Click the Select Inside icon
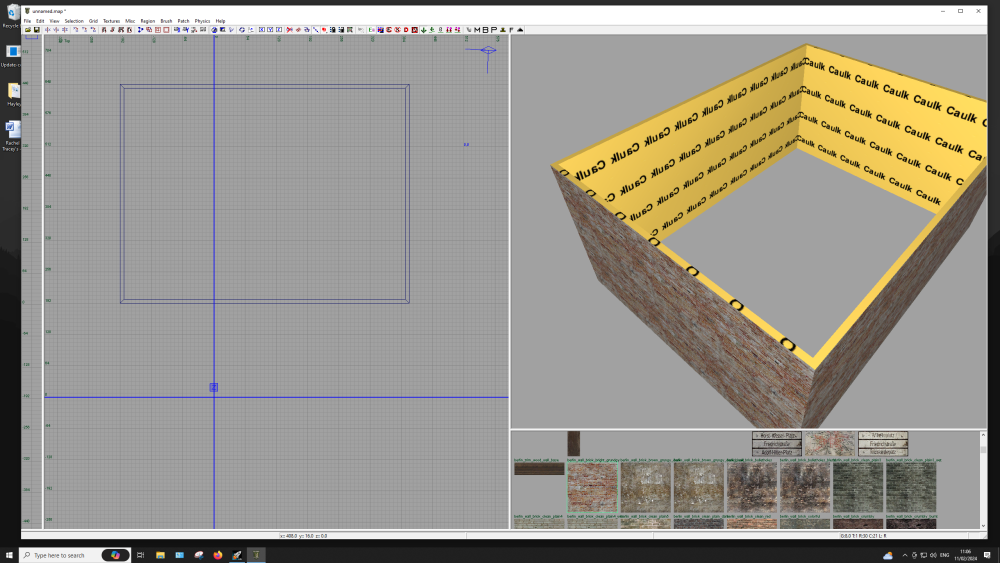The height and width of the screenshot is (563, 1000). tap(129, 29)
